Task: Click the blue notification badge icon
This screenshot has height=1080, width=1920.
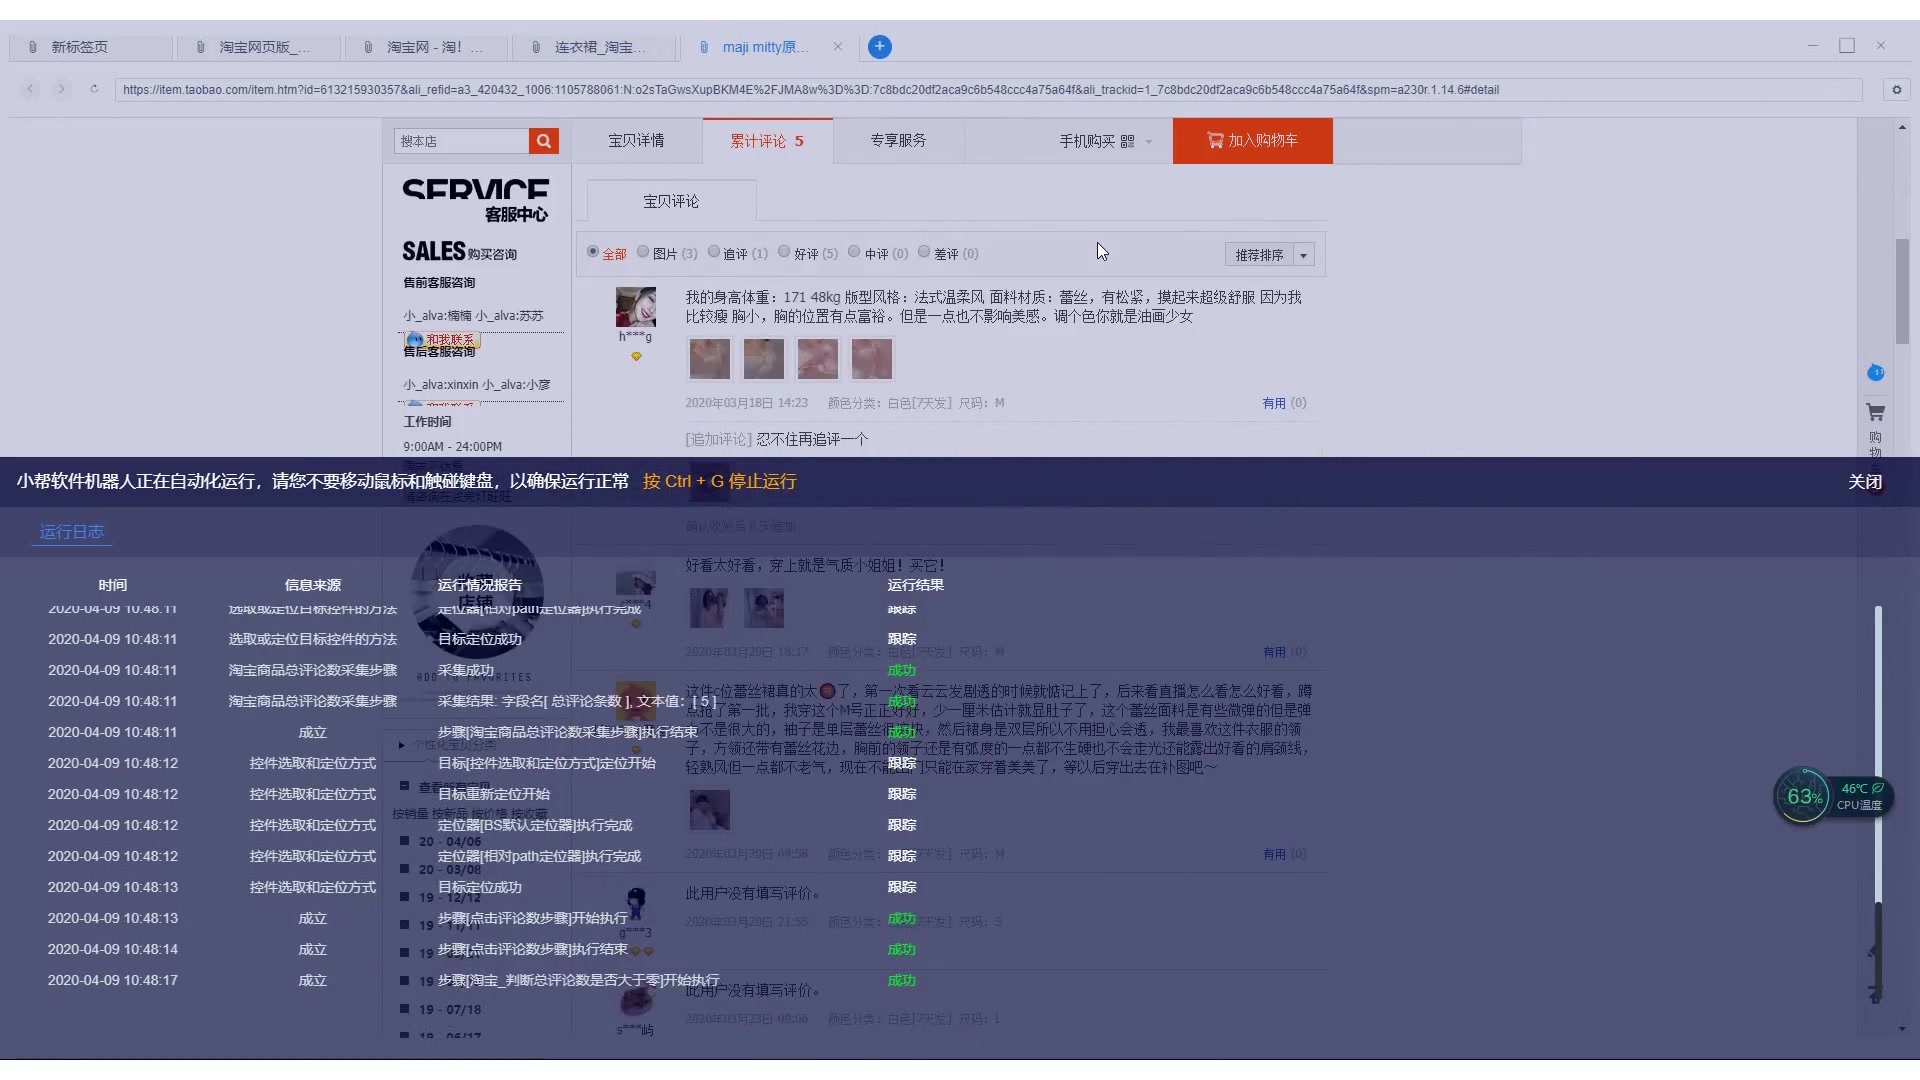Action: click(1876, 373)
